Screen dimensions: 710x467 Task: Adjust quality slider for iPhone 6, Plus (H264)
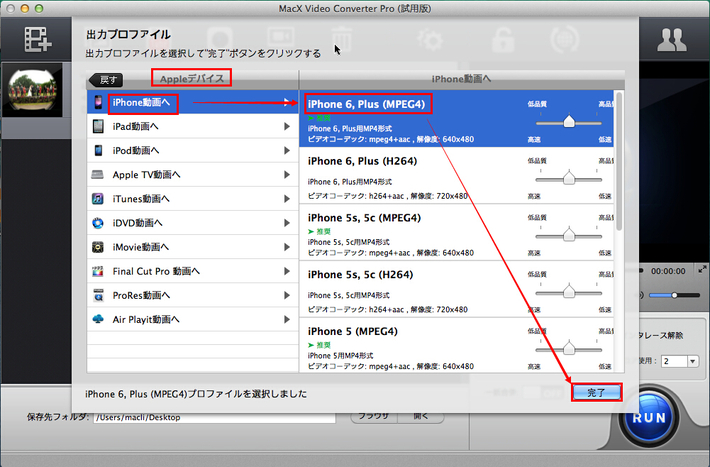pyautogui.click(x=569, y=178)
